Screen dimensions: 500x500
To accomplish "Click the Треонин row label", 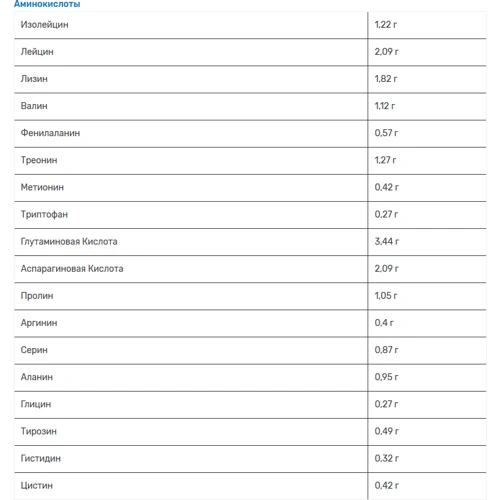I will (39, 160).
